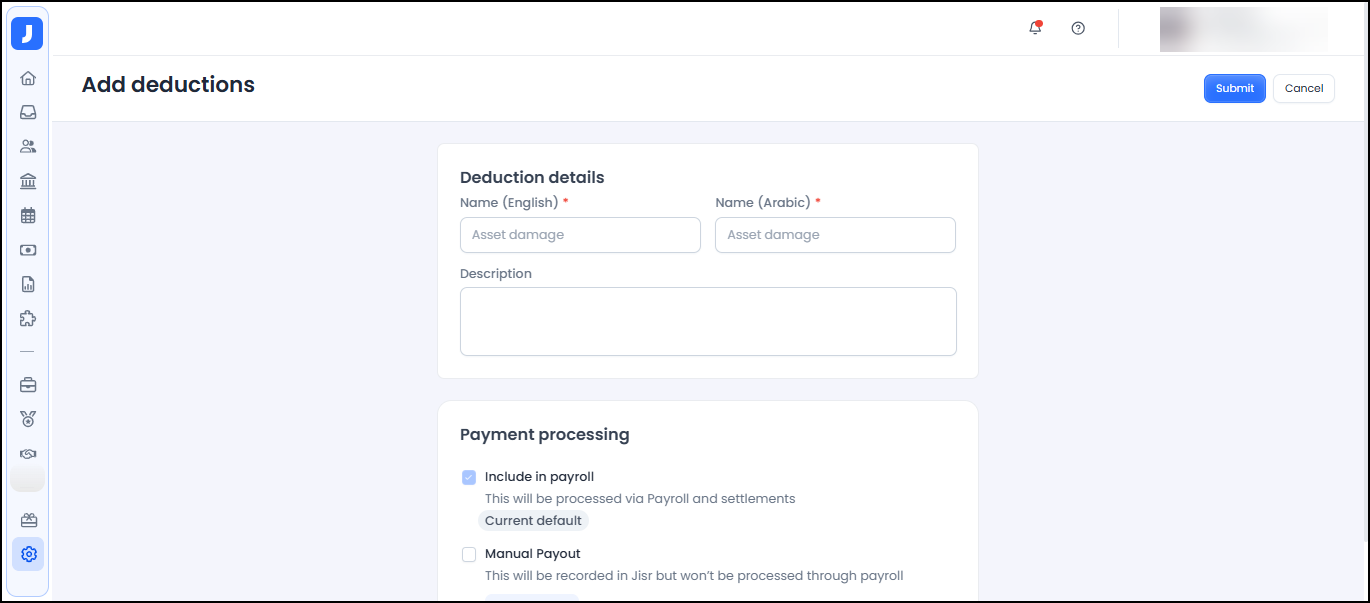Open the gift box icon
The height and width of the screenshot is (603, 1370).
(28, 520)
